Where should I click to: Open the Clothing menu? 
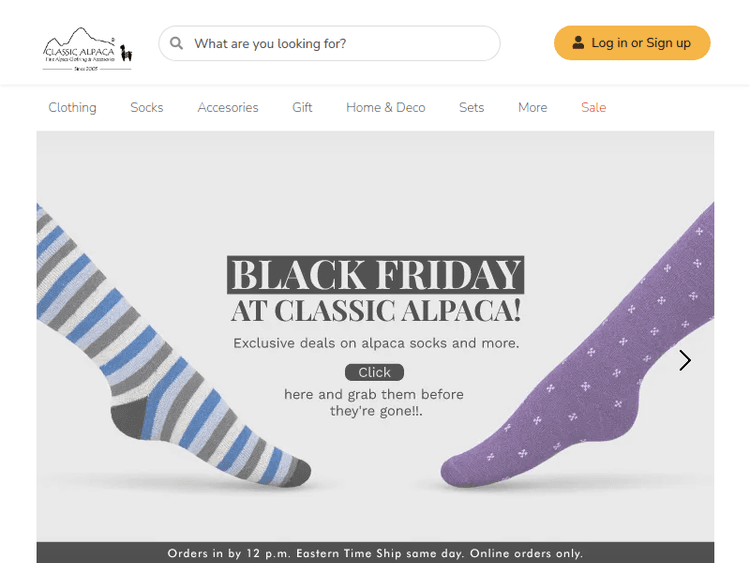pos(72,107)
